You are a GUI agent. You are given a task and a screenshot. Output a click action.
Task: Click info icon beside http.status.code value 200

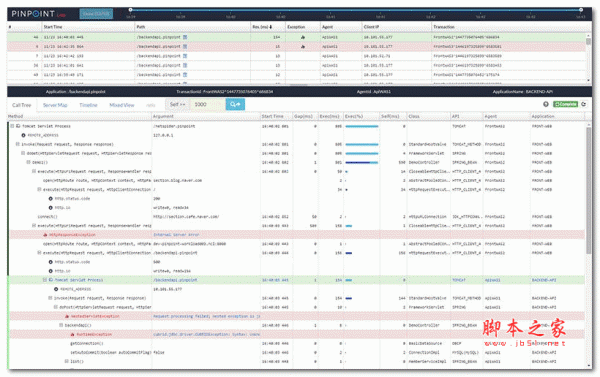(51, 199)
